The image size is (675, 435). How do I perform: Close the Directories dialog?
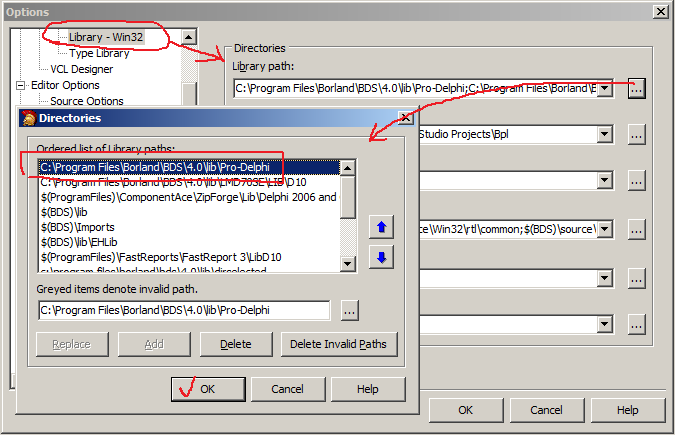(405, 118)
